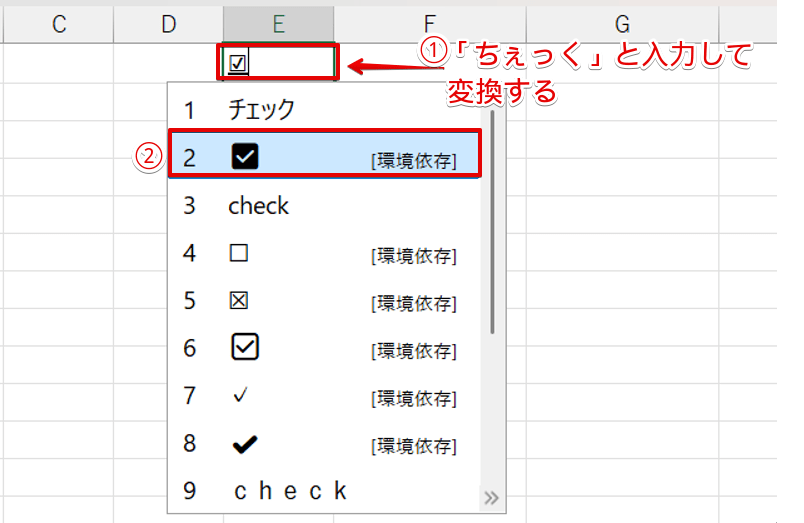Select column F header
Image resolution: width=804 pixels, height=523 pixels.
coord(430,24)
